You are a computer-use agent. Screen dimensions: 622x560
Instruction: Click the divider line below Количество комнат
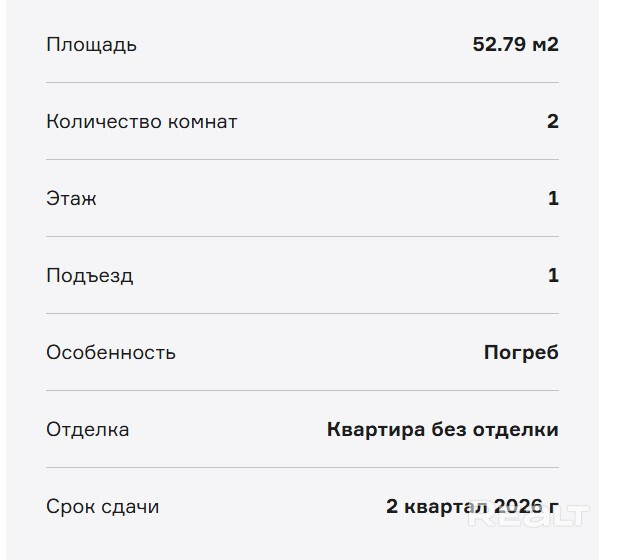302,160
